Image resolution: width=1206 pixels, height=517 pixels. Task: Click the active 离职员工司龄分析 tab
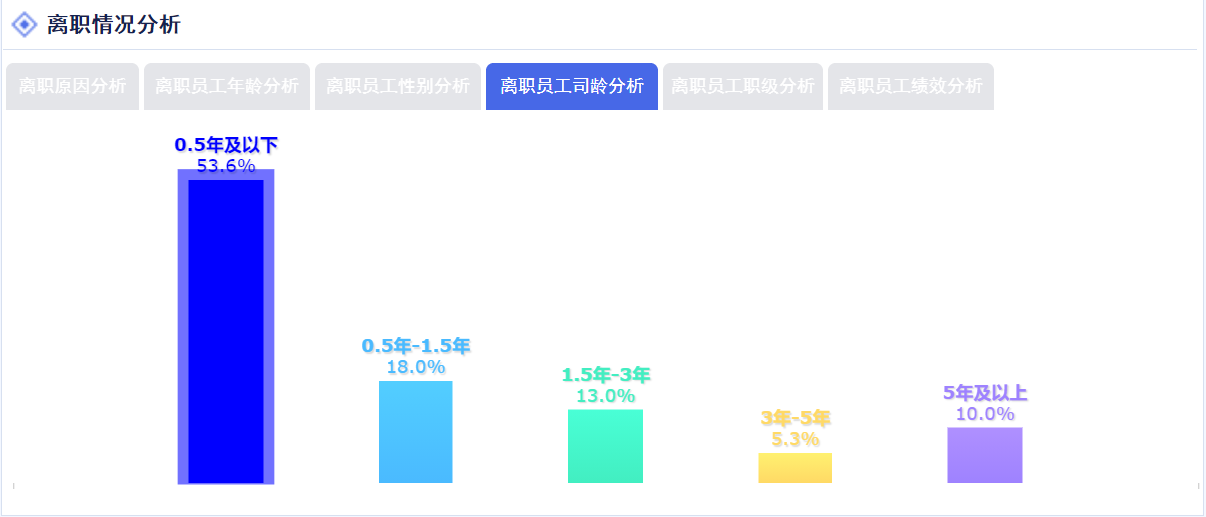coord(572,86)
